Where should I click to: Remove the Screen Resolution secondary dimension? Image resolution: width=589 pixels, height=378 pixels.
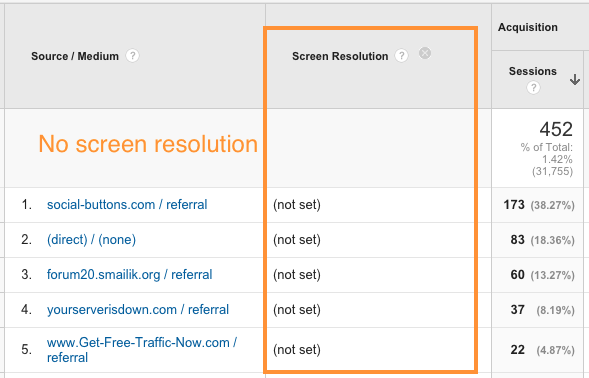click(425, 53)
